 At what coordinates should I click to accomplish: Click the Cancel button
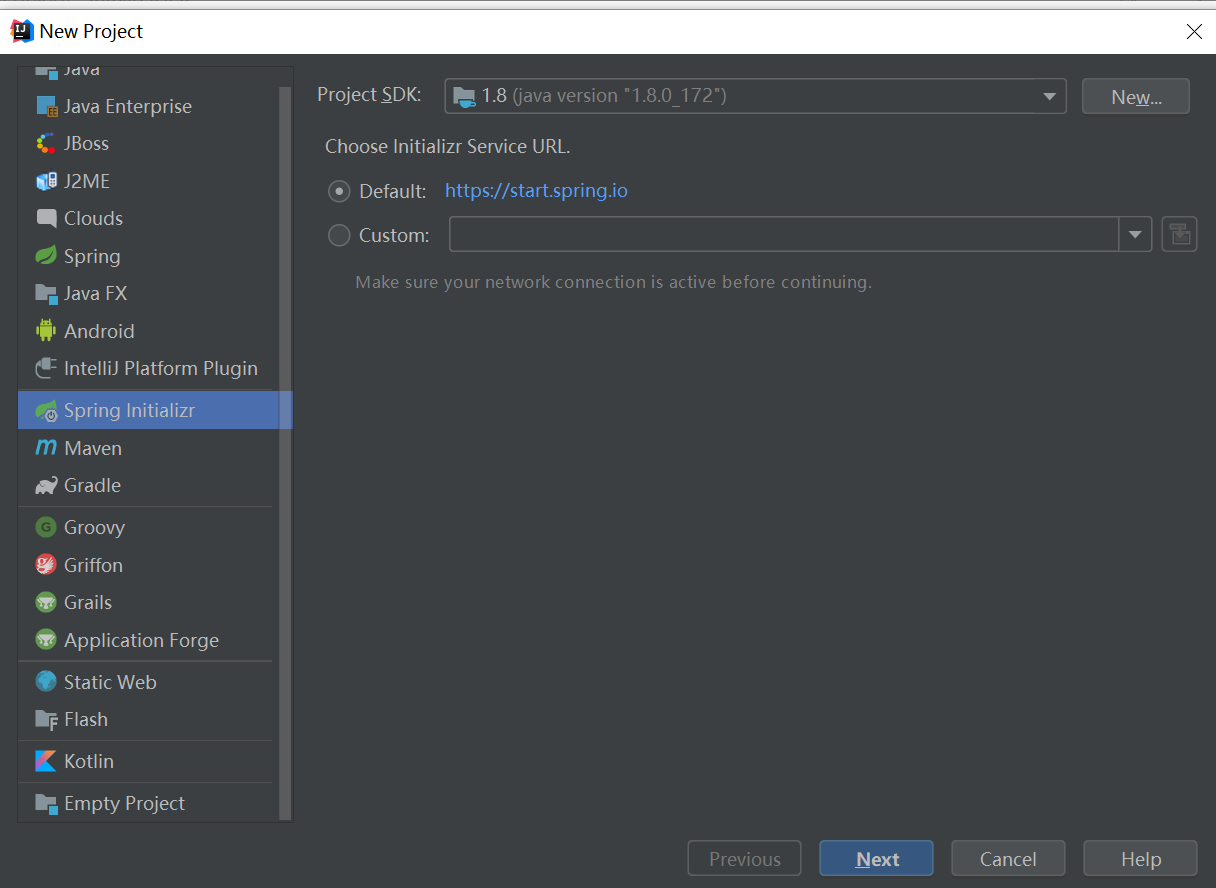[1008, 859]
